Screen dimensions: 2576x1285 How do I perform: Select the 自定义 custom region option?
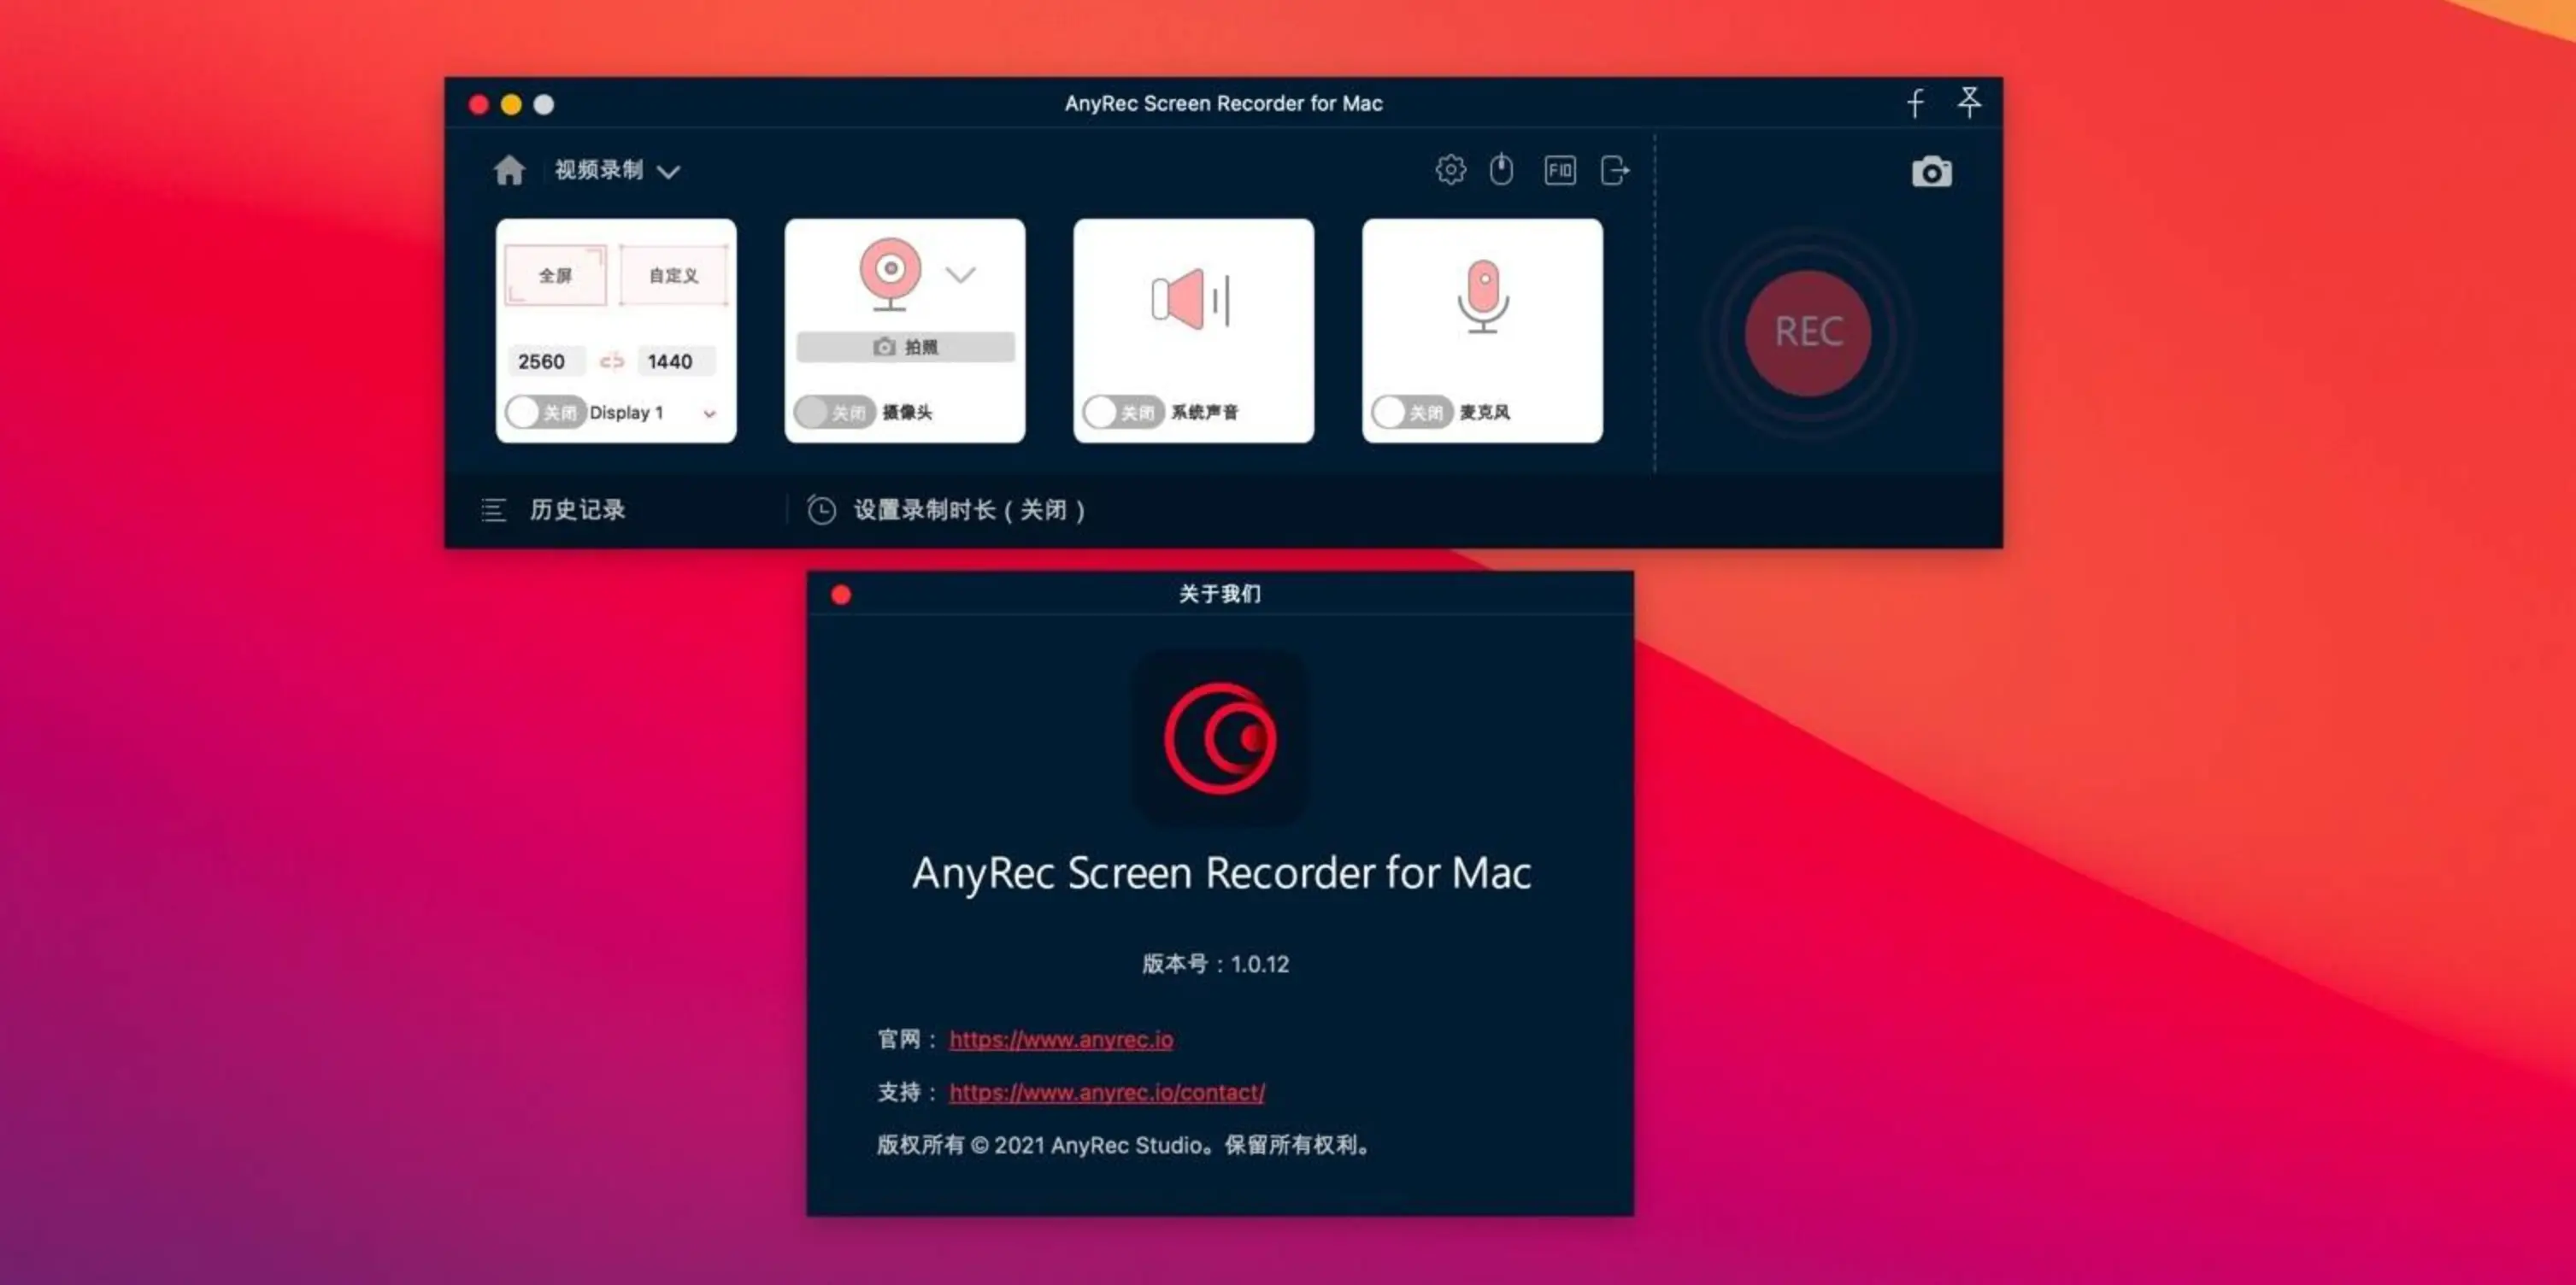tap(673, 275)
